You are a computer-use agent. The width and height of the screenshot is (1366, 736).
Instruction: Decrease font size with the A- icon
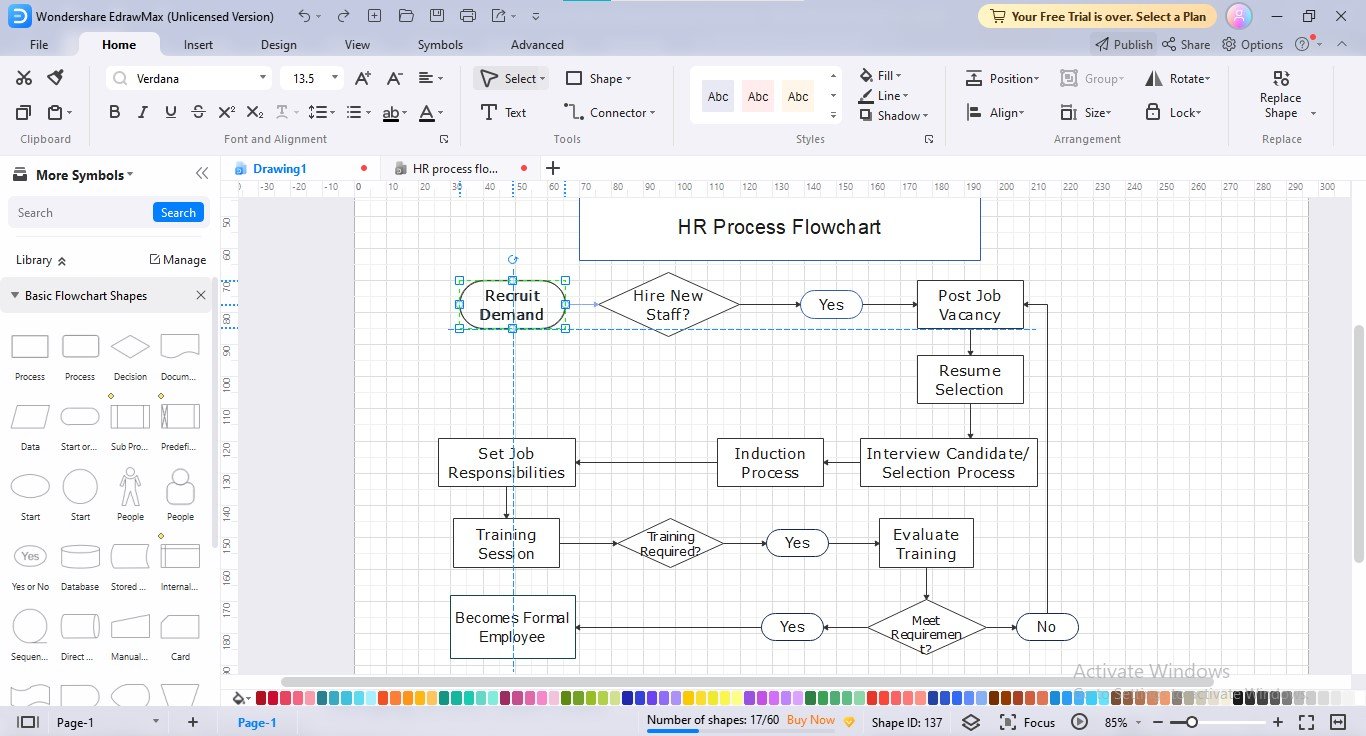tap(394, 78)
